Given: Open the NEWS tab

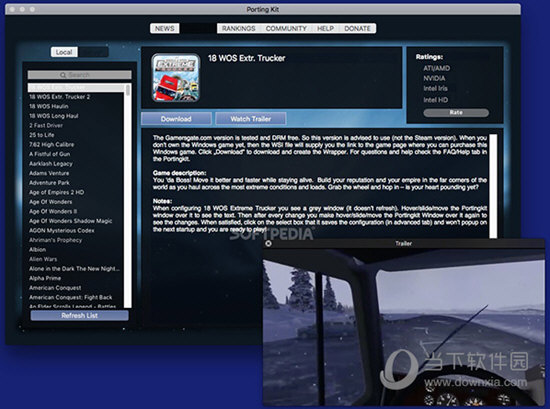Looking at the screenshot, I should click(165, 28).
